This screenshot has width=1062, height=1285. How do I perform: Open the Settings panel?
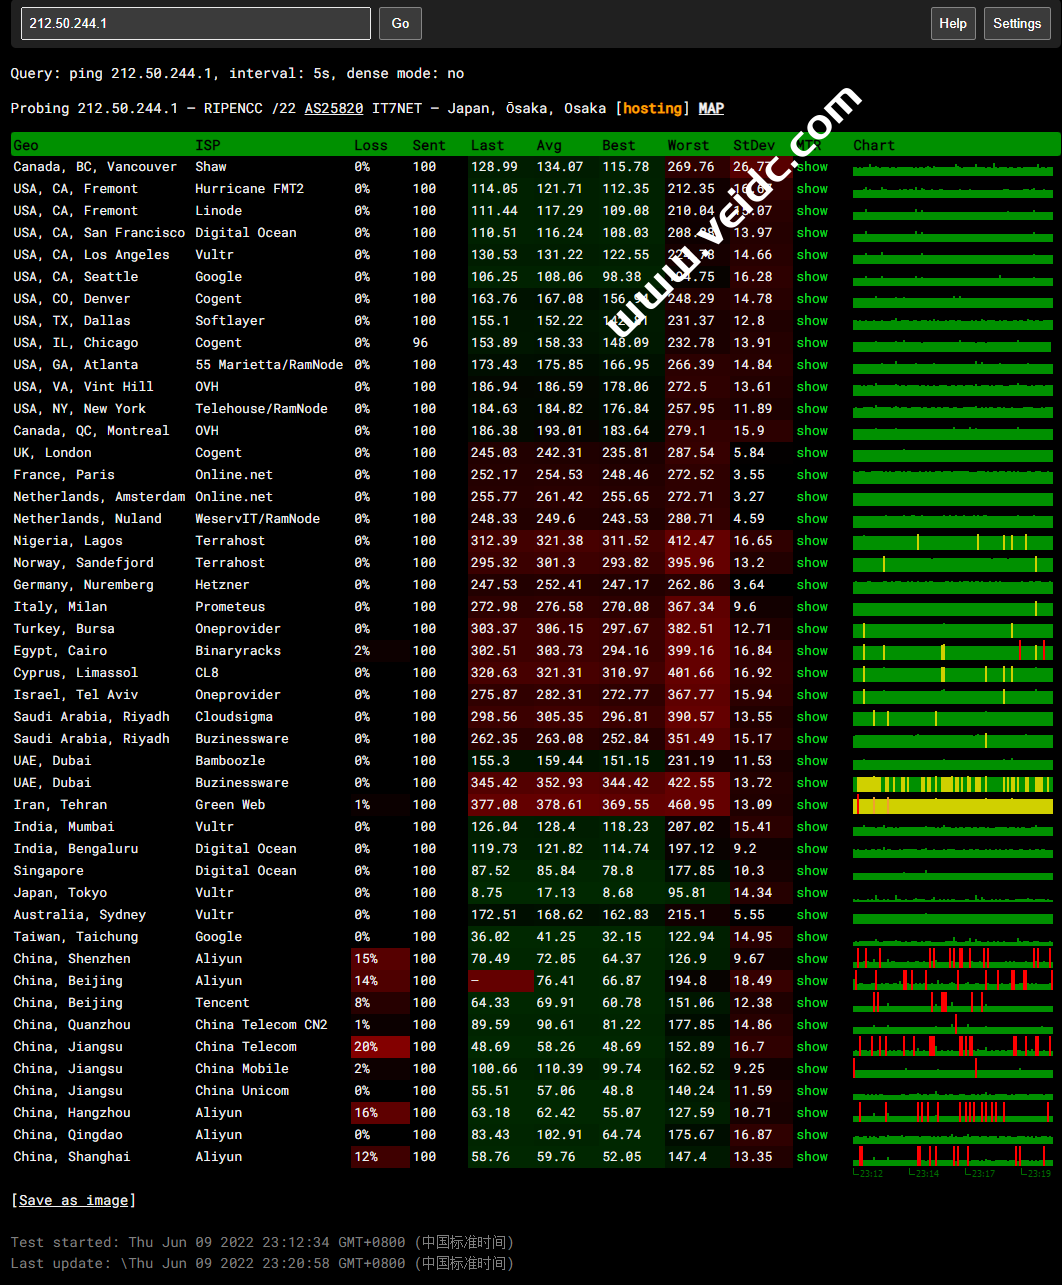point(1017,23)
